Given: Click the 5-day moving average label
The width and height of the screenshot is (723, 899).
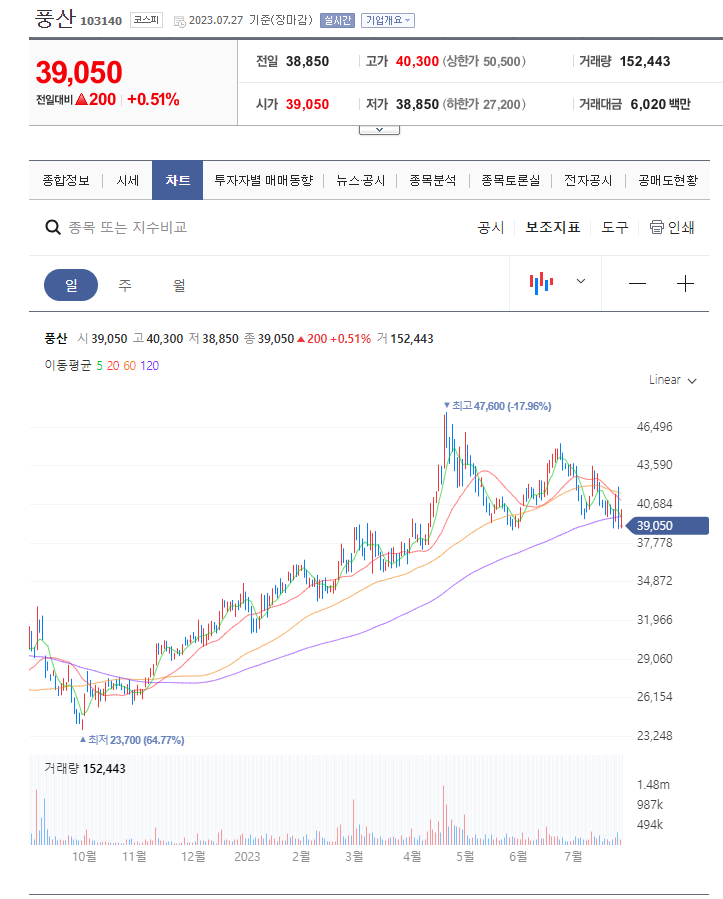Looking at the screenshot, I should (100, 366).
